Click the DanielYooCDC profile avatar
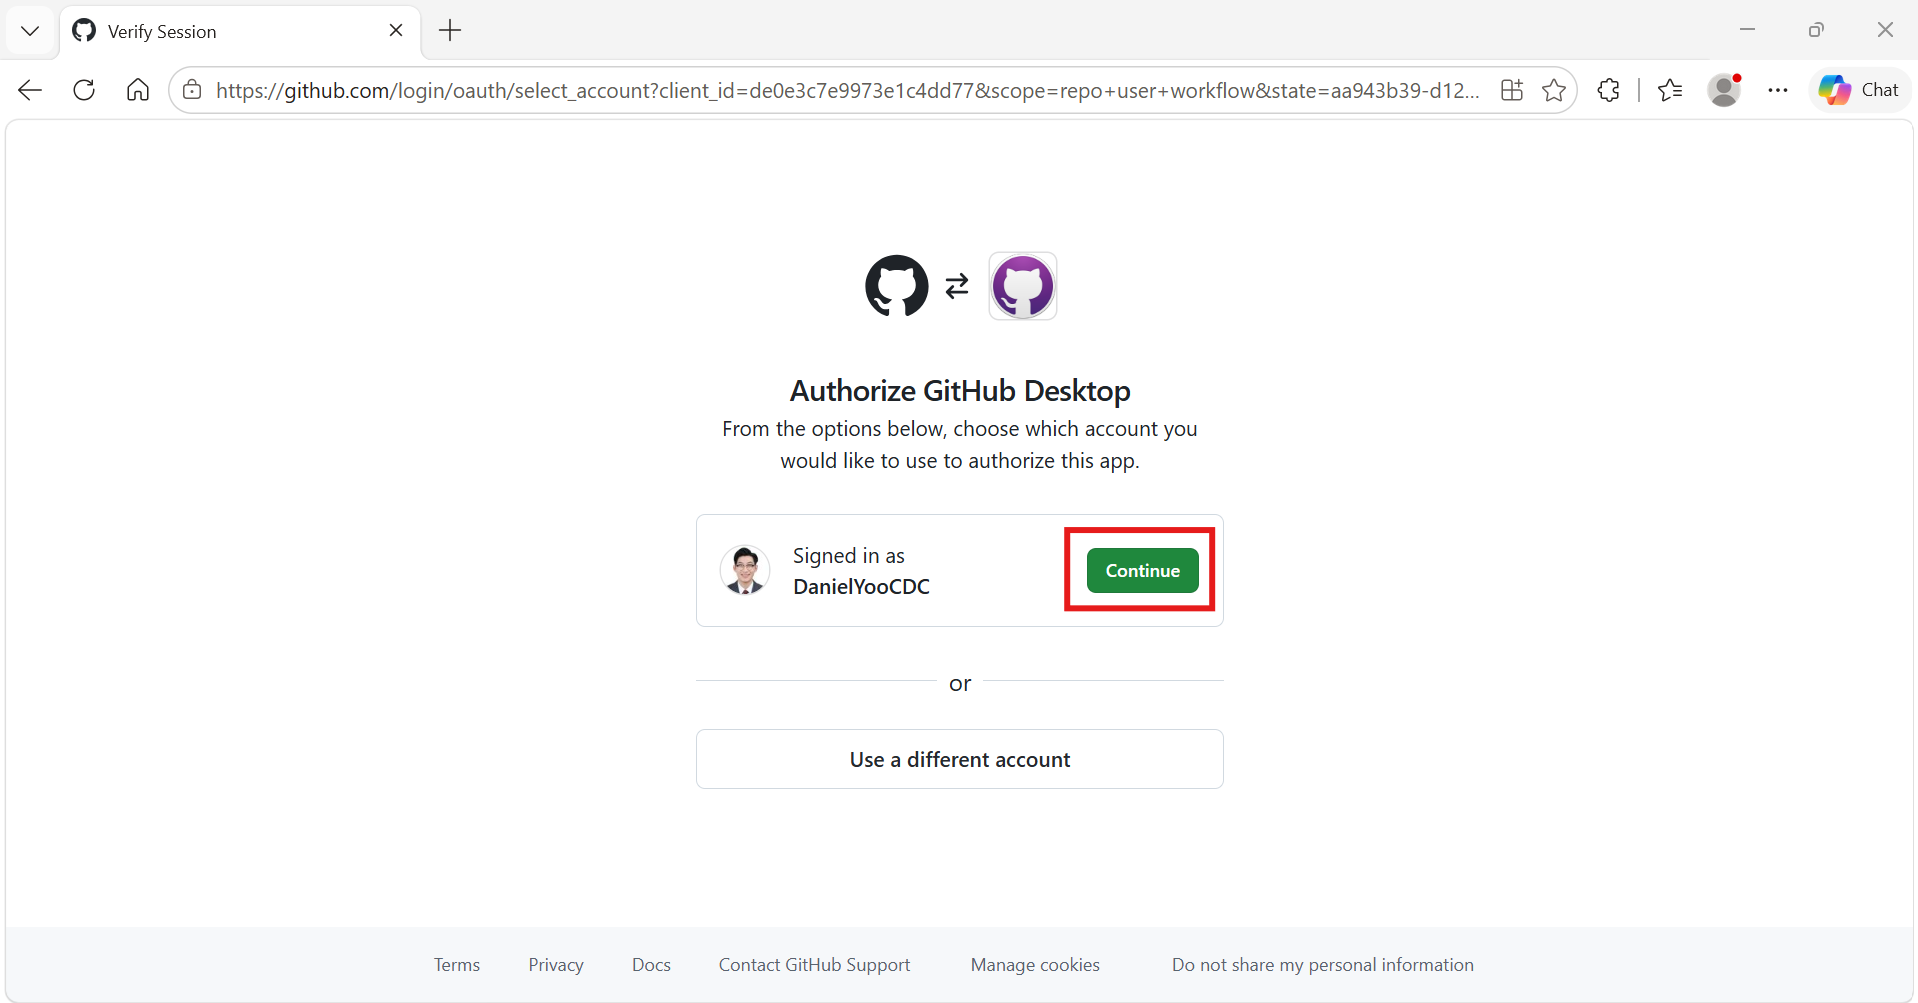 point(745,570)
